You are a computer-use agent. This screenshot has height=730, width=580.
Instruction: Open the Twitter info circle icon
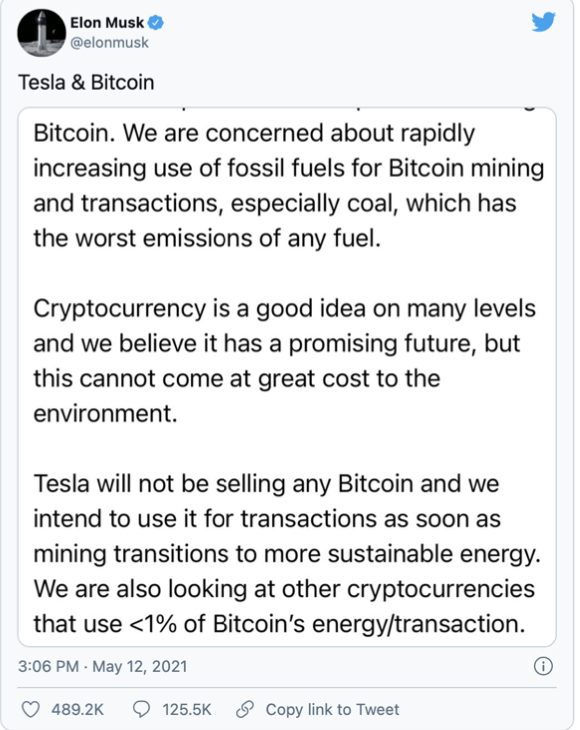coord(543,666)
